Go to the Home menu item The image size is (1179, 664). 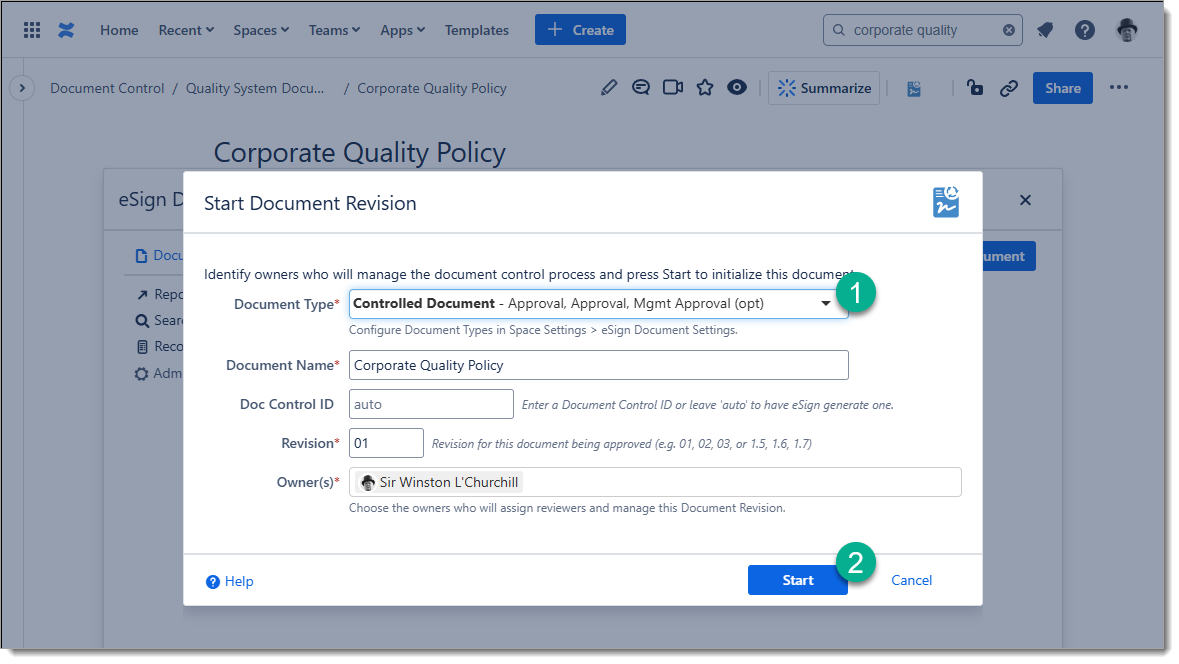[x=119, y=30]
